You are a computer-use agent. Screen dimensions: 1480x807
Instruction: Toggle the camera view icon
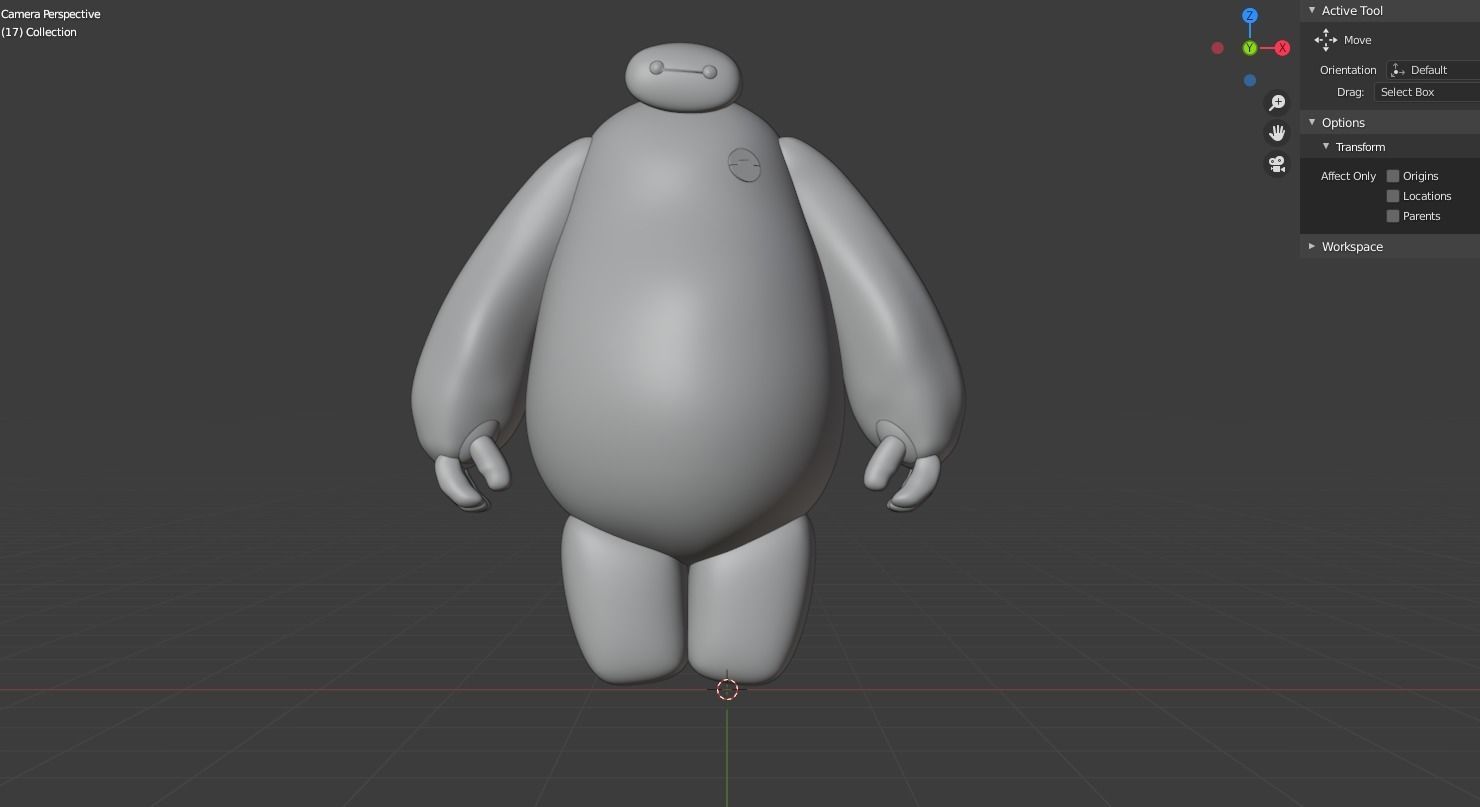1277,164
